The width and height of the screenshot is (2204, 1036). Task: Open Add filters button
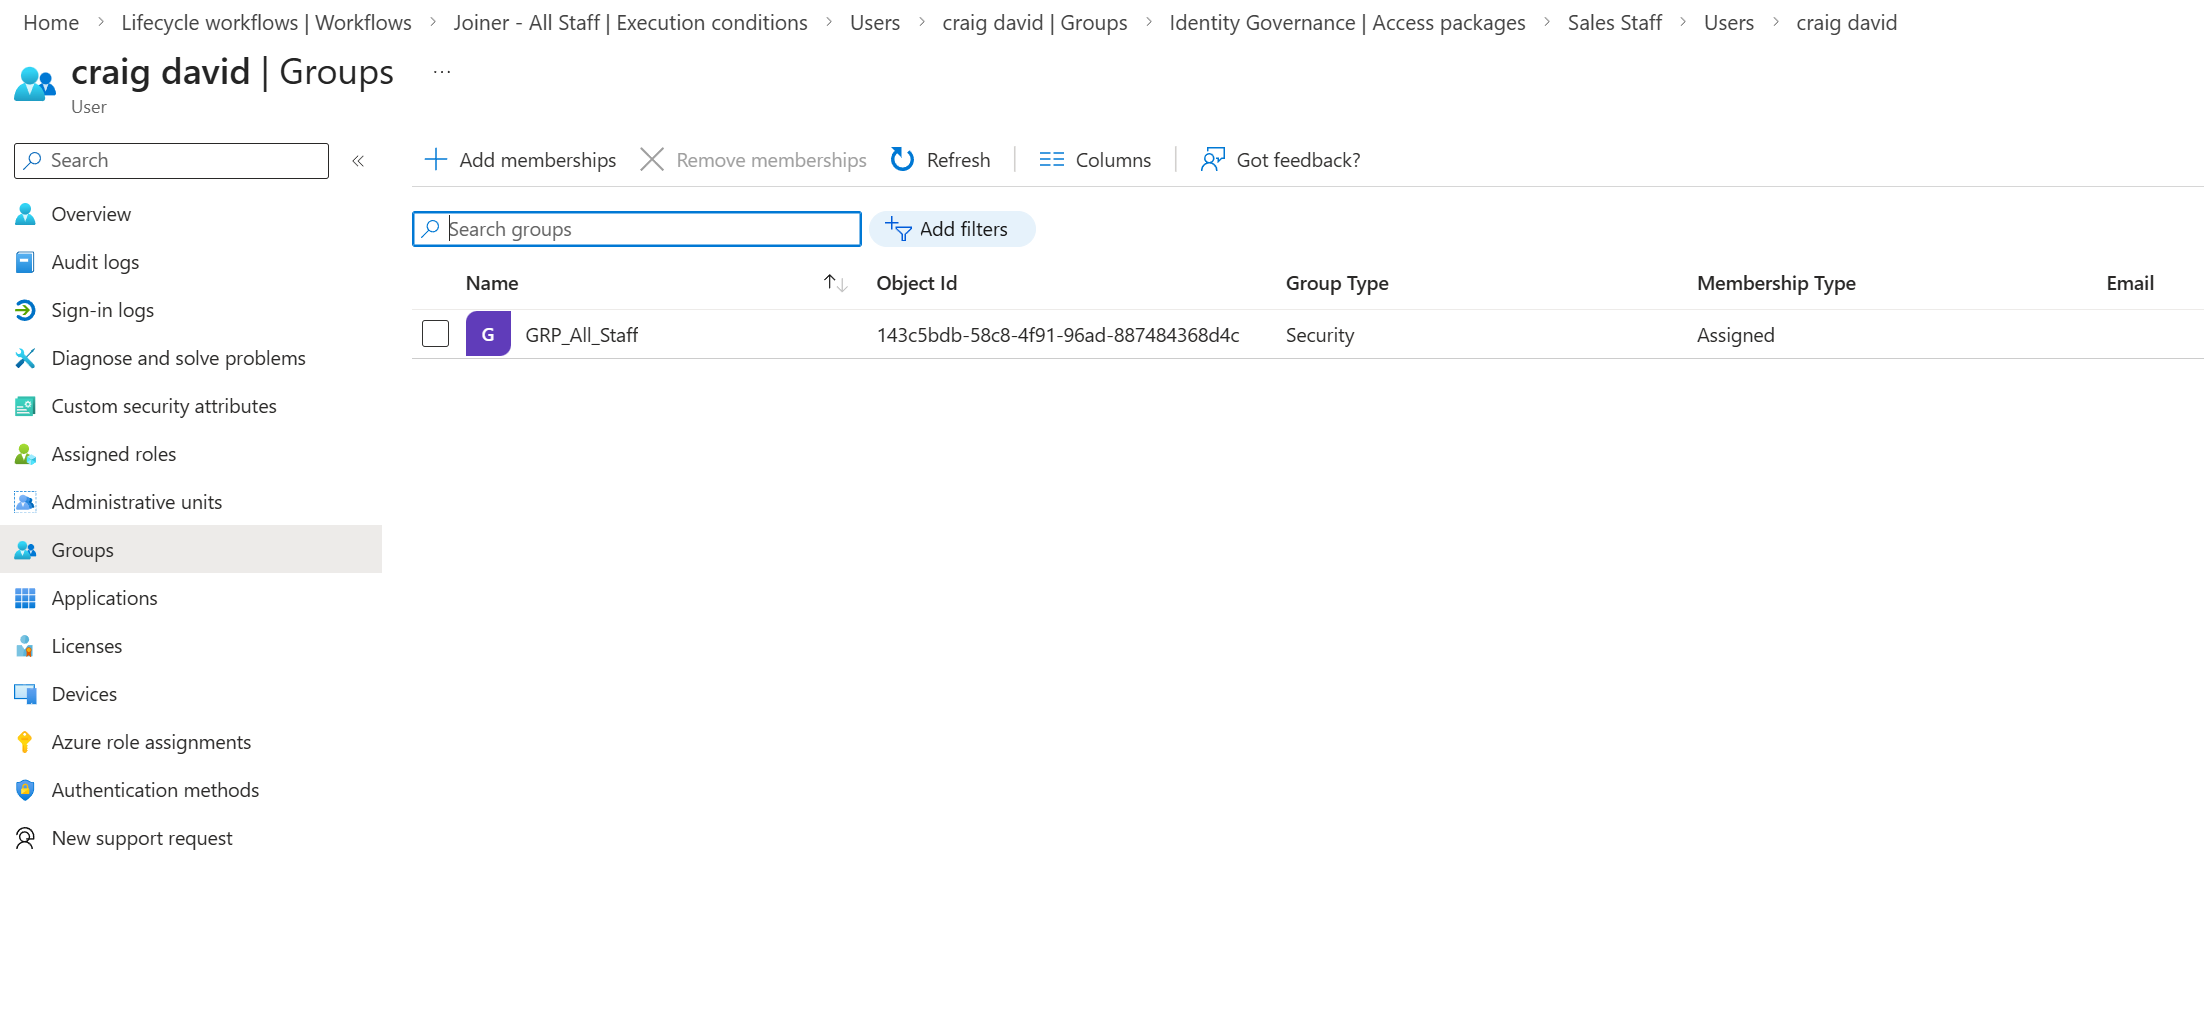tap(952, 229)
